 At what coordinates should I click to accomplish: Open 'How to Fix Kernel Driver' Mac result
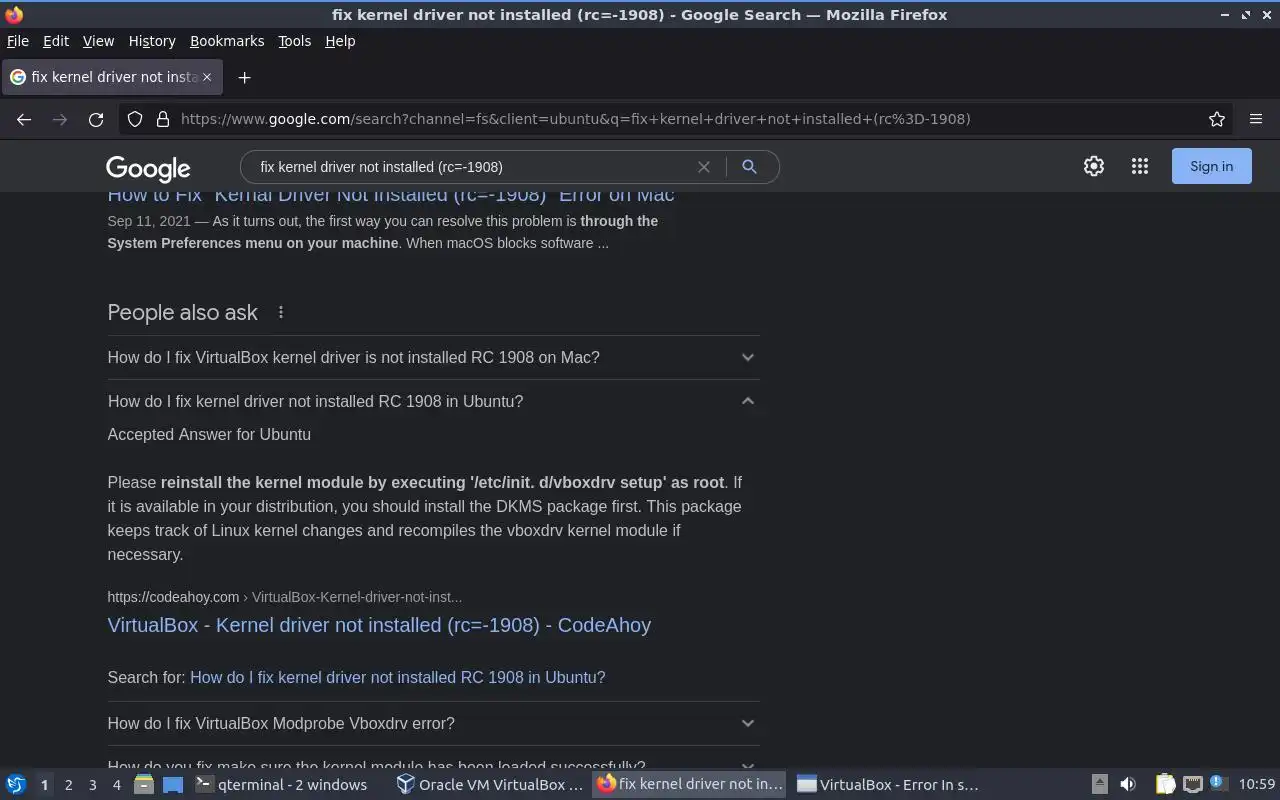391,195
